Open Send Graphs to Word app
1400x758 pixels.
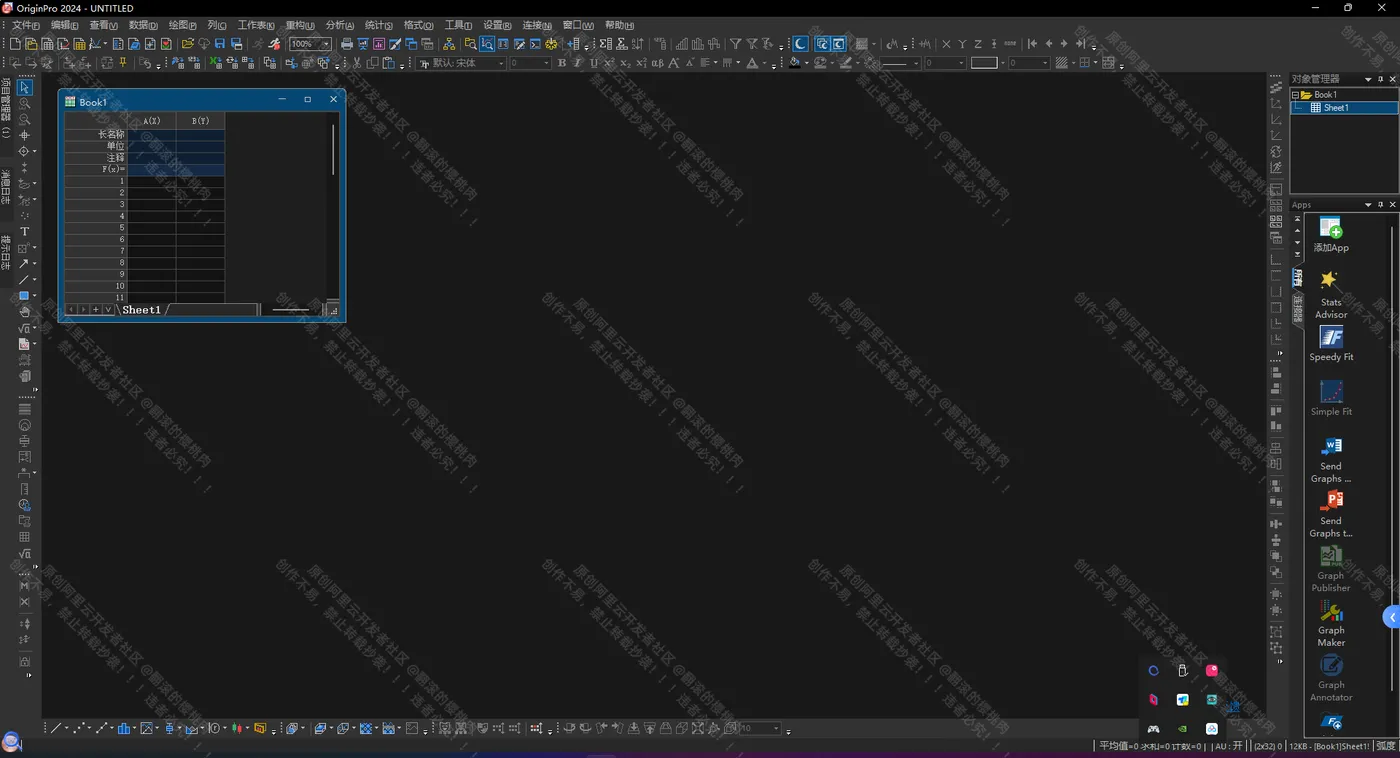(1331, 459)
